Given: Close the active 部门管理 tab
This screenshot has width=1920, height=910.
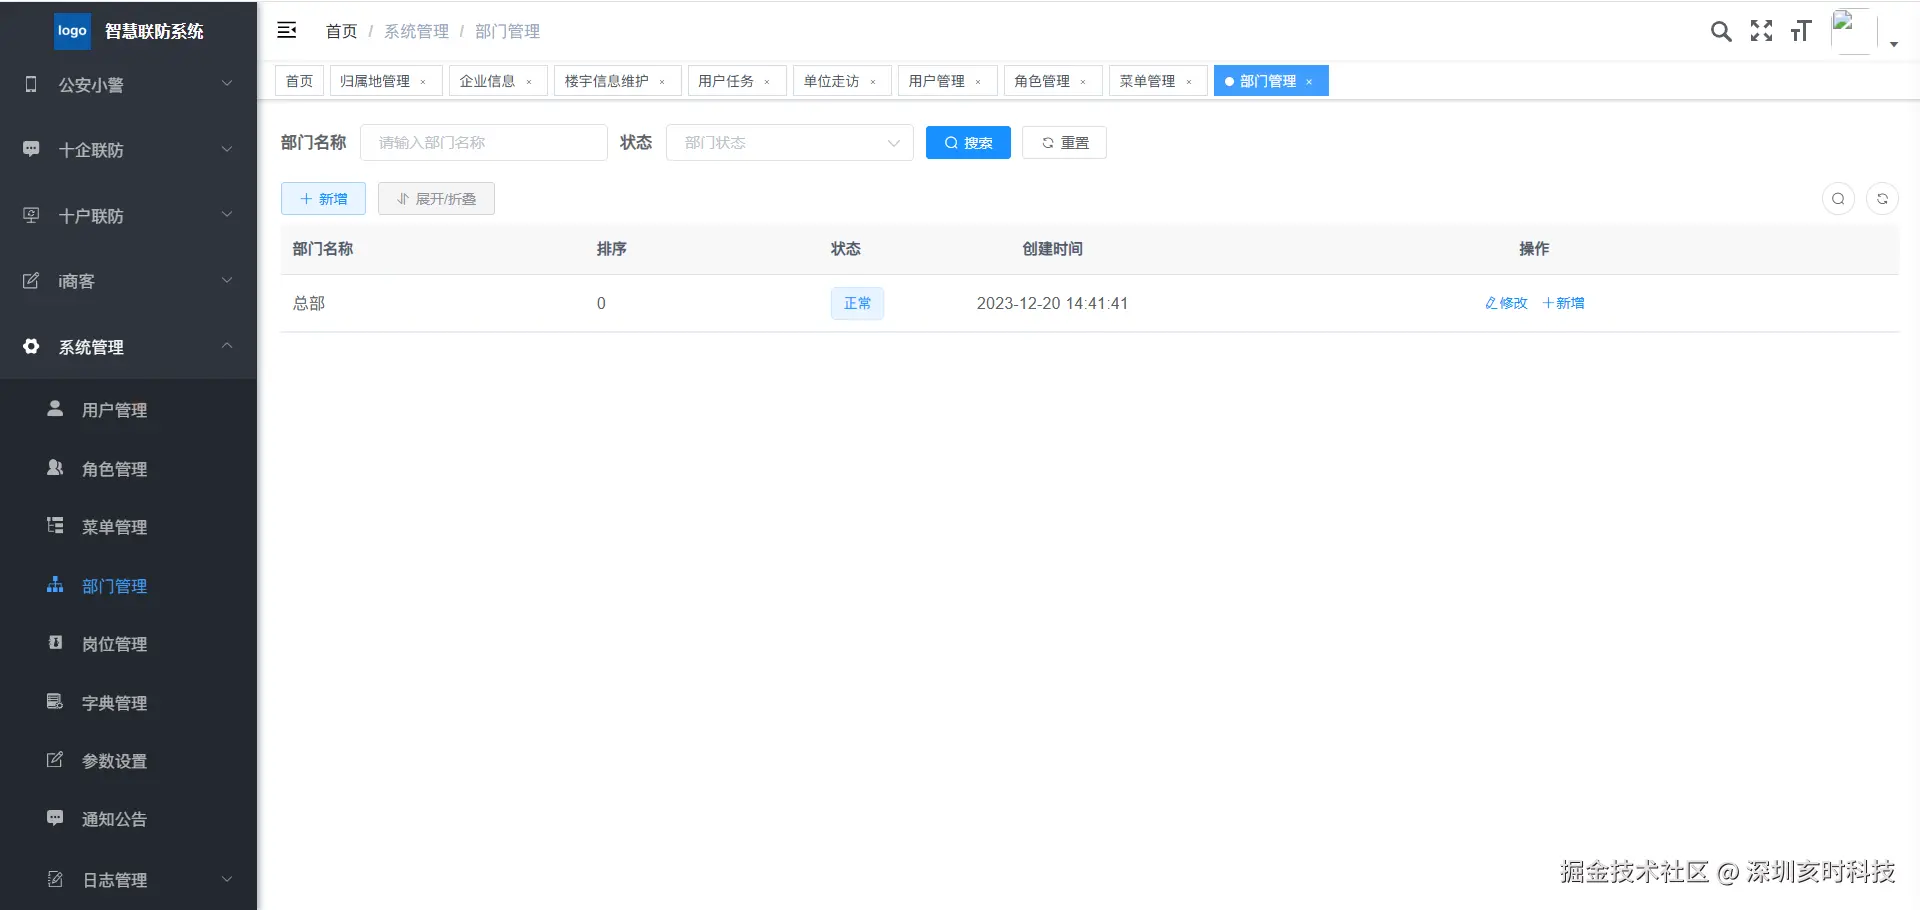Looking at the screenshot, I should (1309, 82).
